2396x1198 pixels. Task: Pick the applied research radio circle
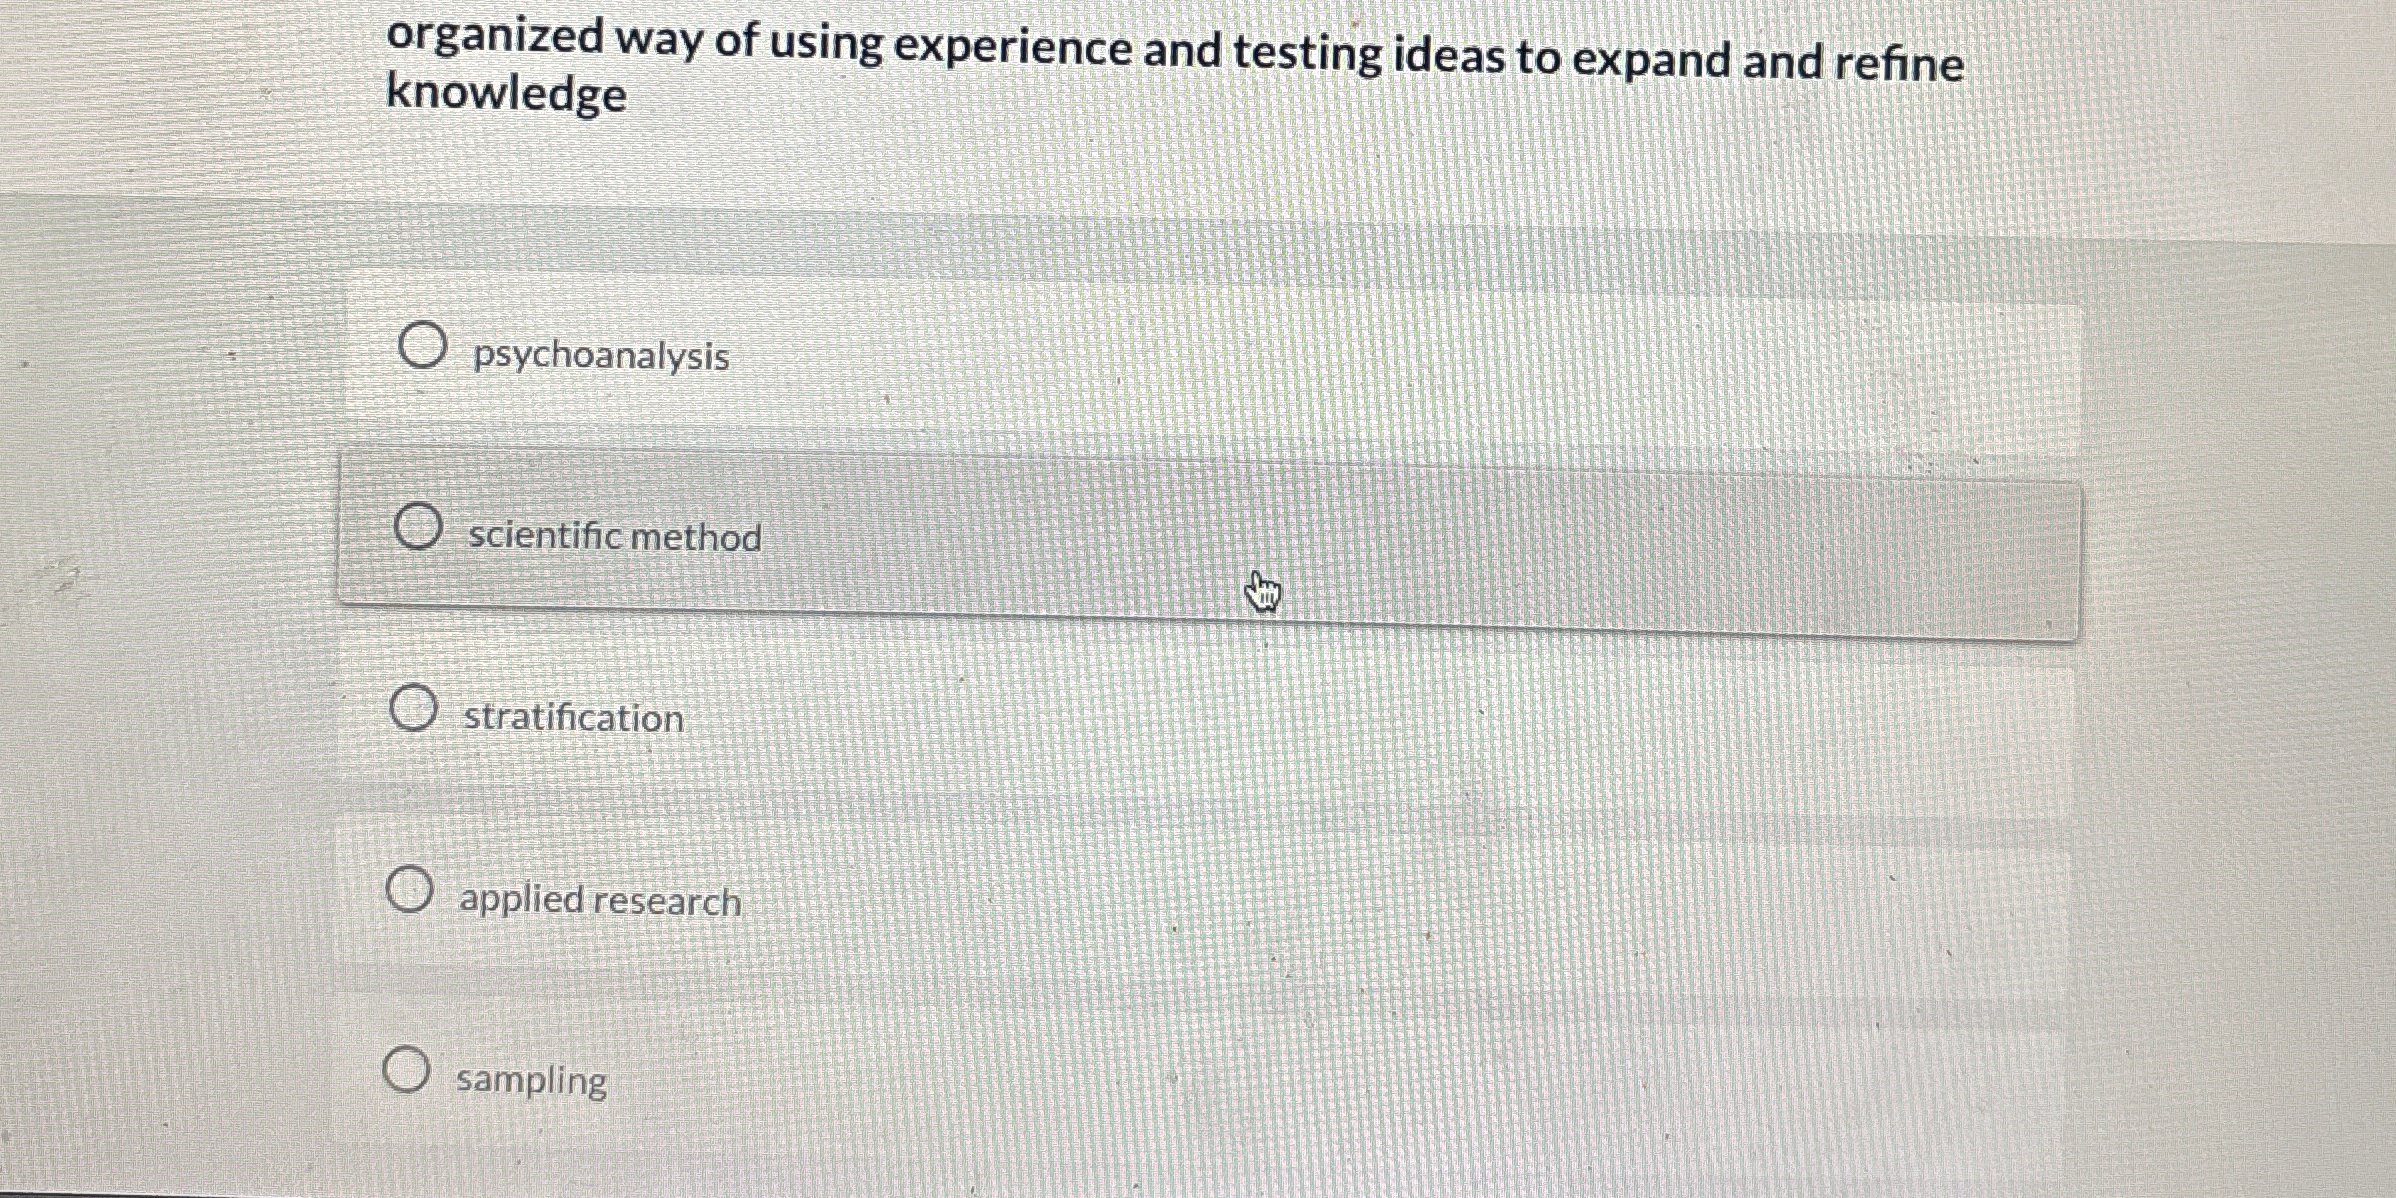[x=409, y=890]
